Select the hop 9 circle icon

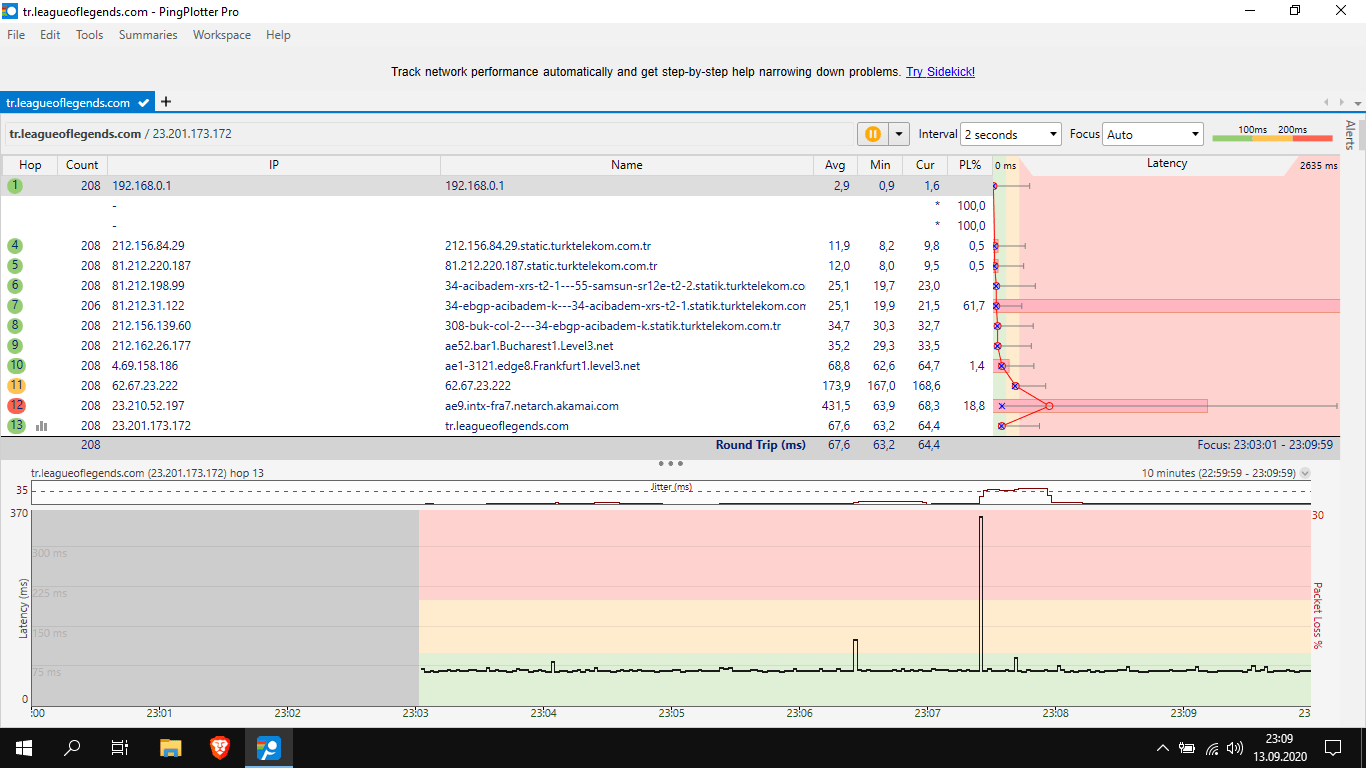(x=15, y=346)
